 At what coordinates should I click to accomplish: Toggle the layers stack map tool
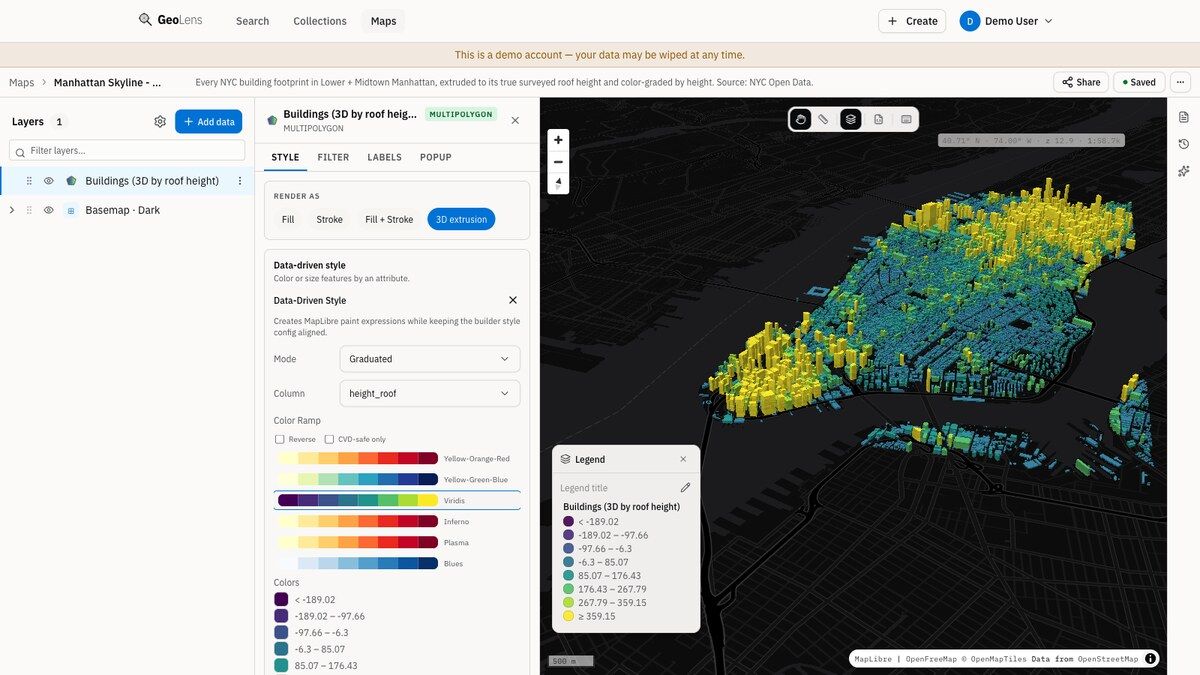[850, 119]
